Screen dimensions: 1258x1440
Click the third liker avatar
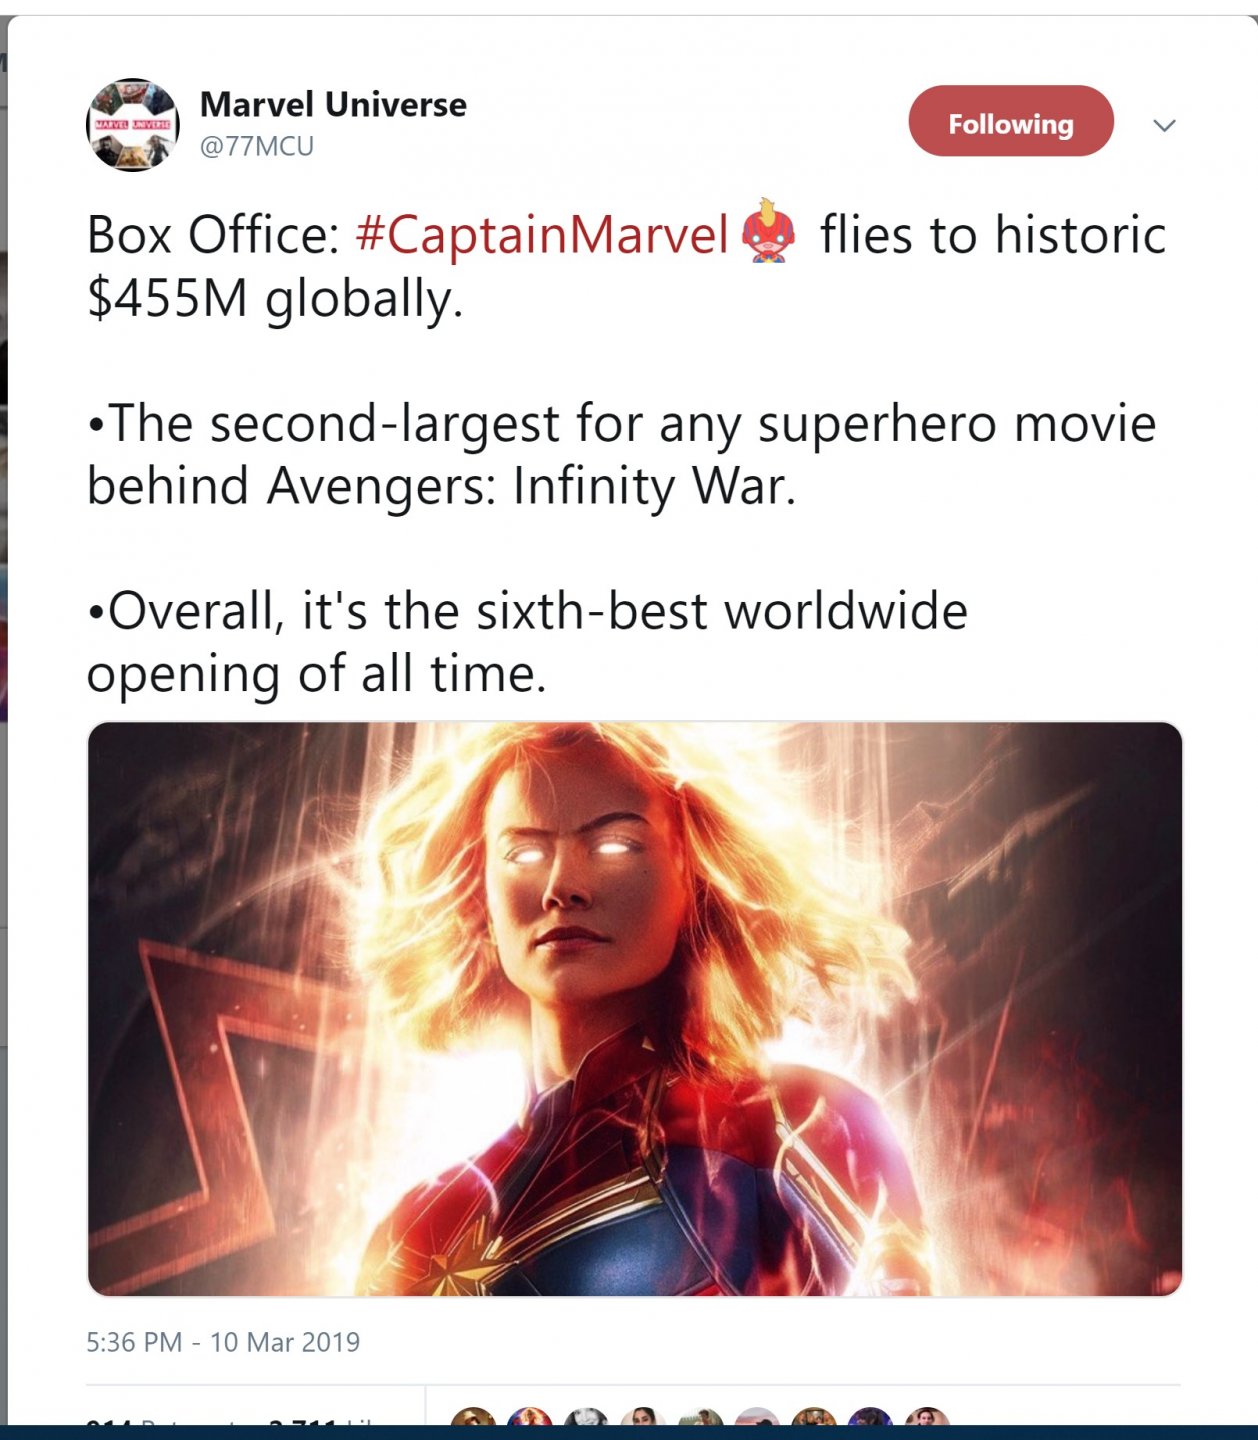586,1419
